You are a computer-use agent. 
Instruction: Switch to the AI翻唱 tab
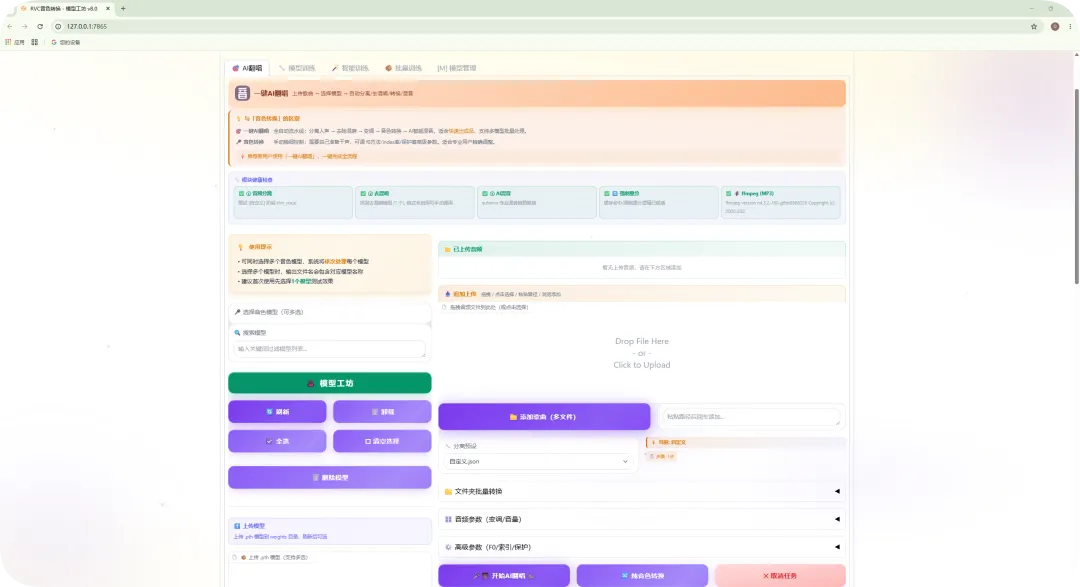pyautogui.click(x=247, y=68)
